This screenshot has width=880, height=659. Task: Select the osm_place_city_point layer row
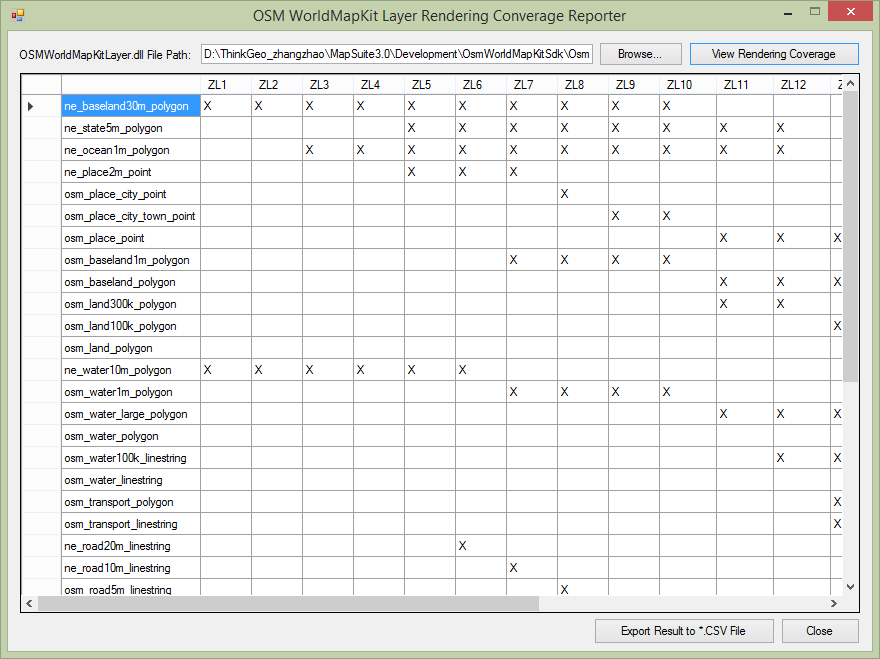tap(130, 194)
